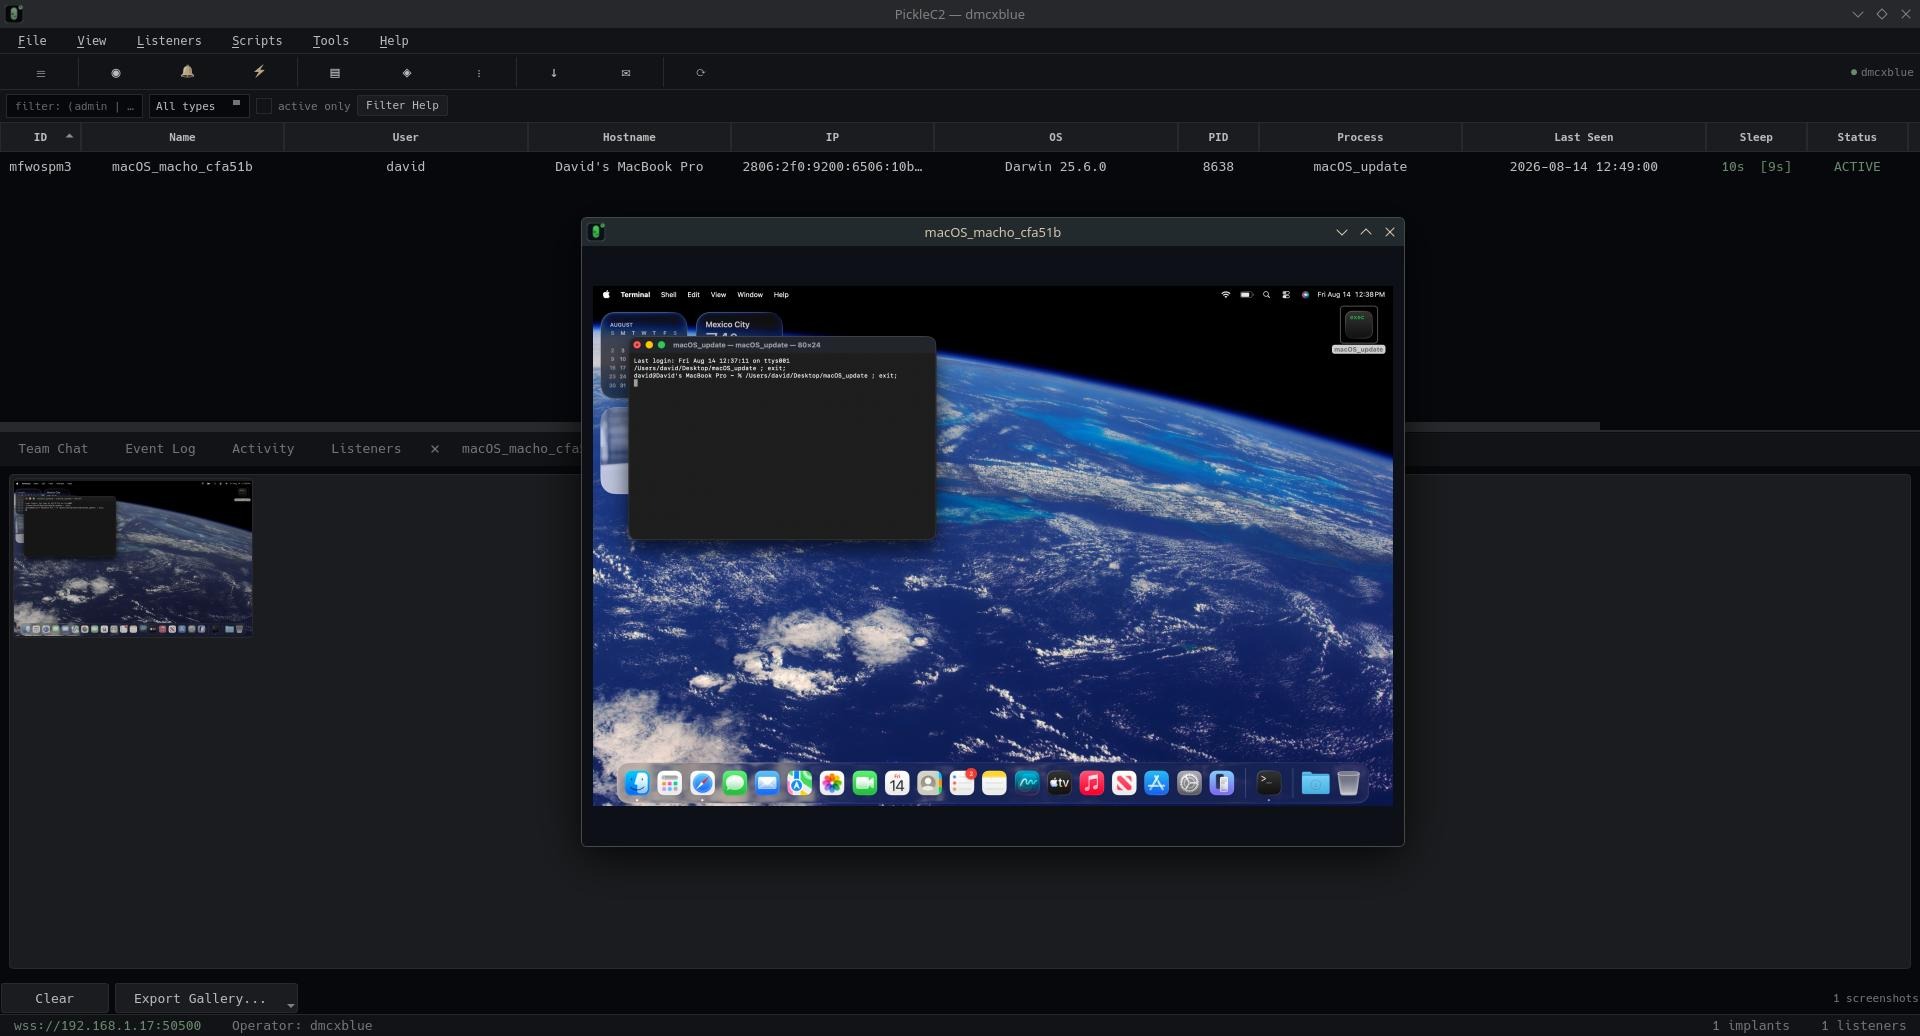Click the list view toolbar icon
The height and width of the screenshot is (1036, 1920).
coord(335,73)
